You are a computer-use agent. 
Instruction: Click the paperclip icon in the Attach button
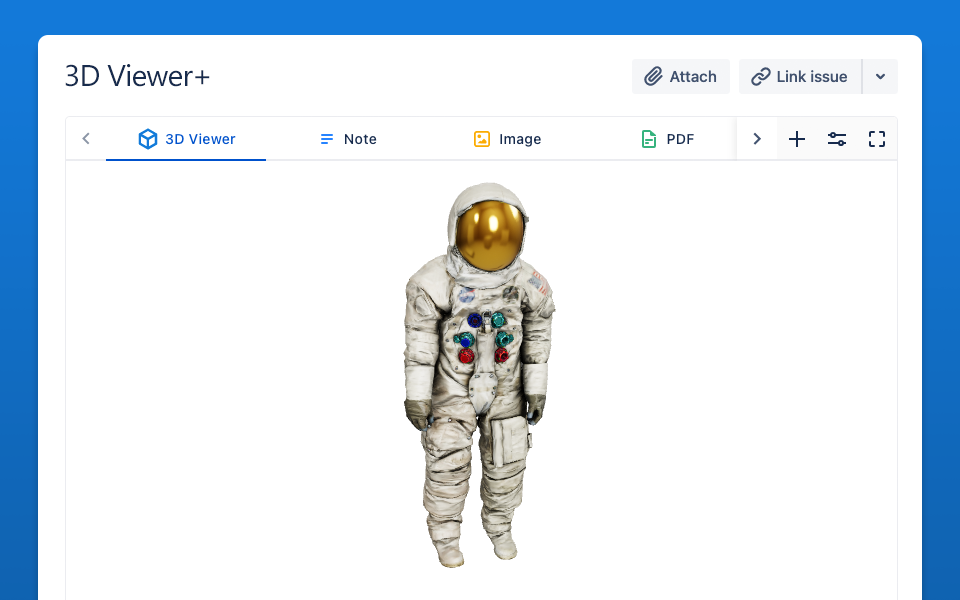click(x=655, y=76)
